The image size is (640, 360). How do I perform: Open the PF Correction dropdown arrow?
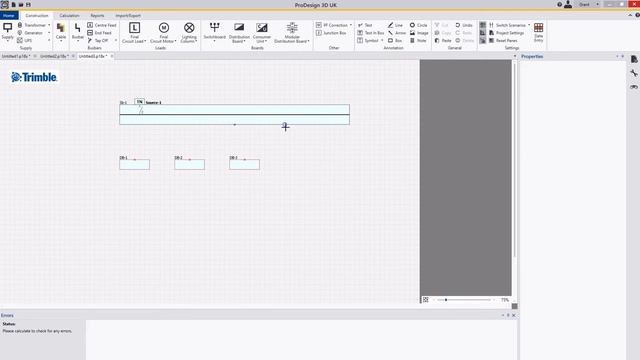pyautogui.click(x=351, y=25)
